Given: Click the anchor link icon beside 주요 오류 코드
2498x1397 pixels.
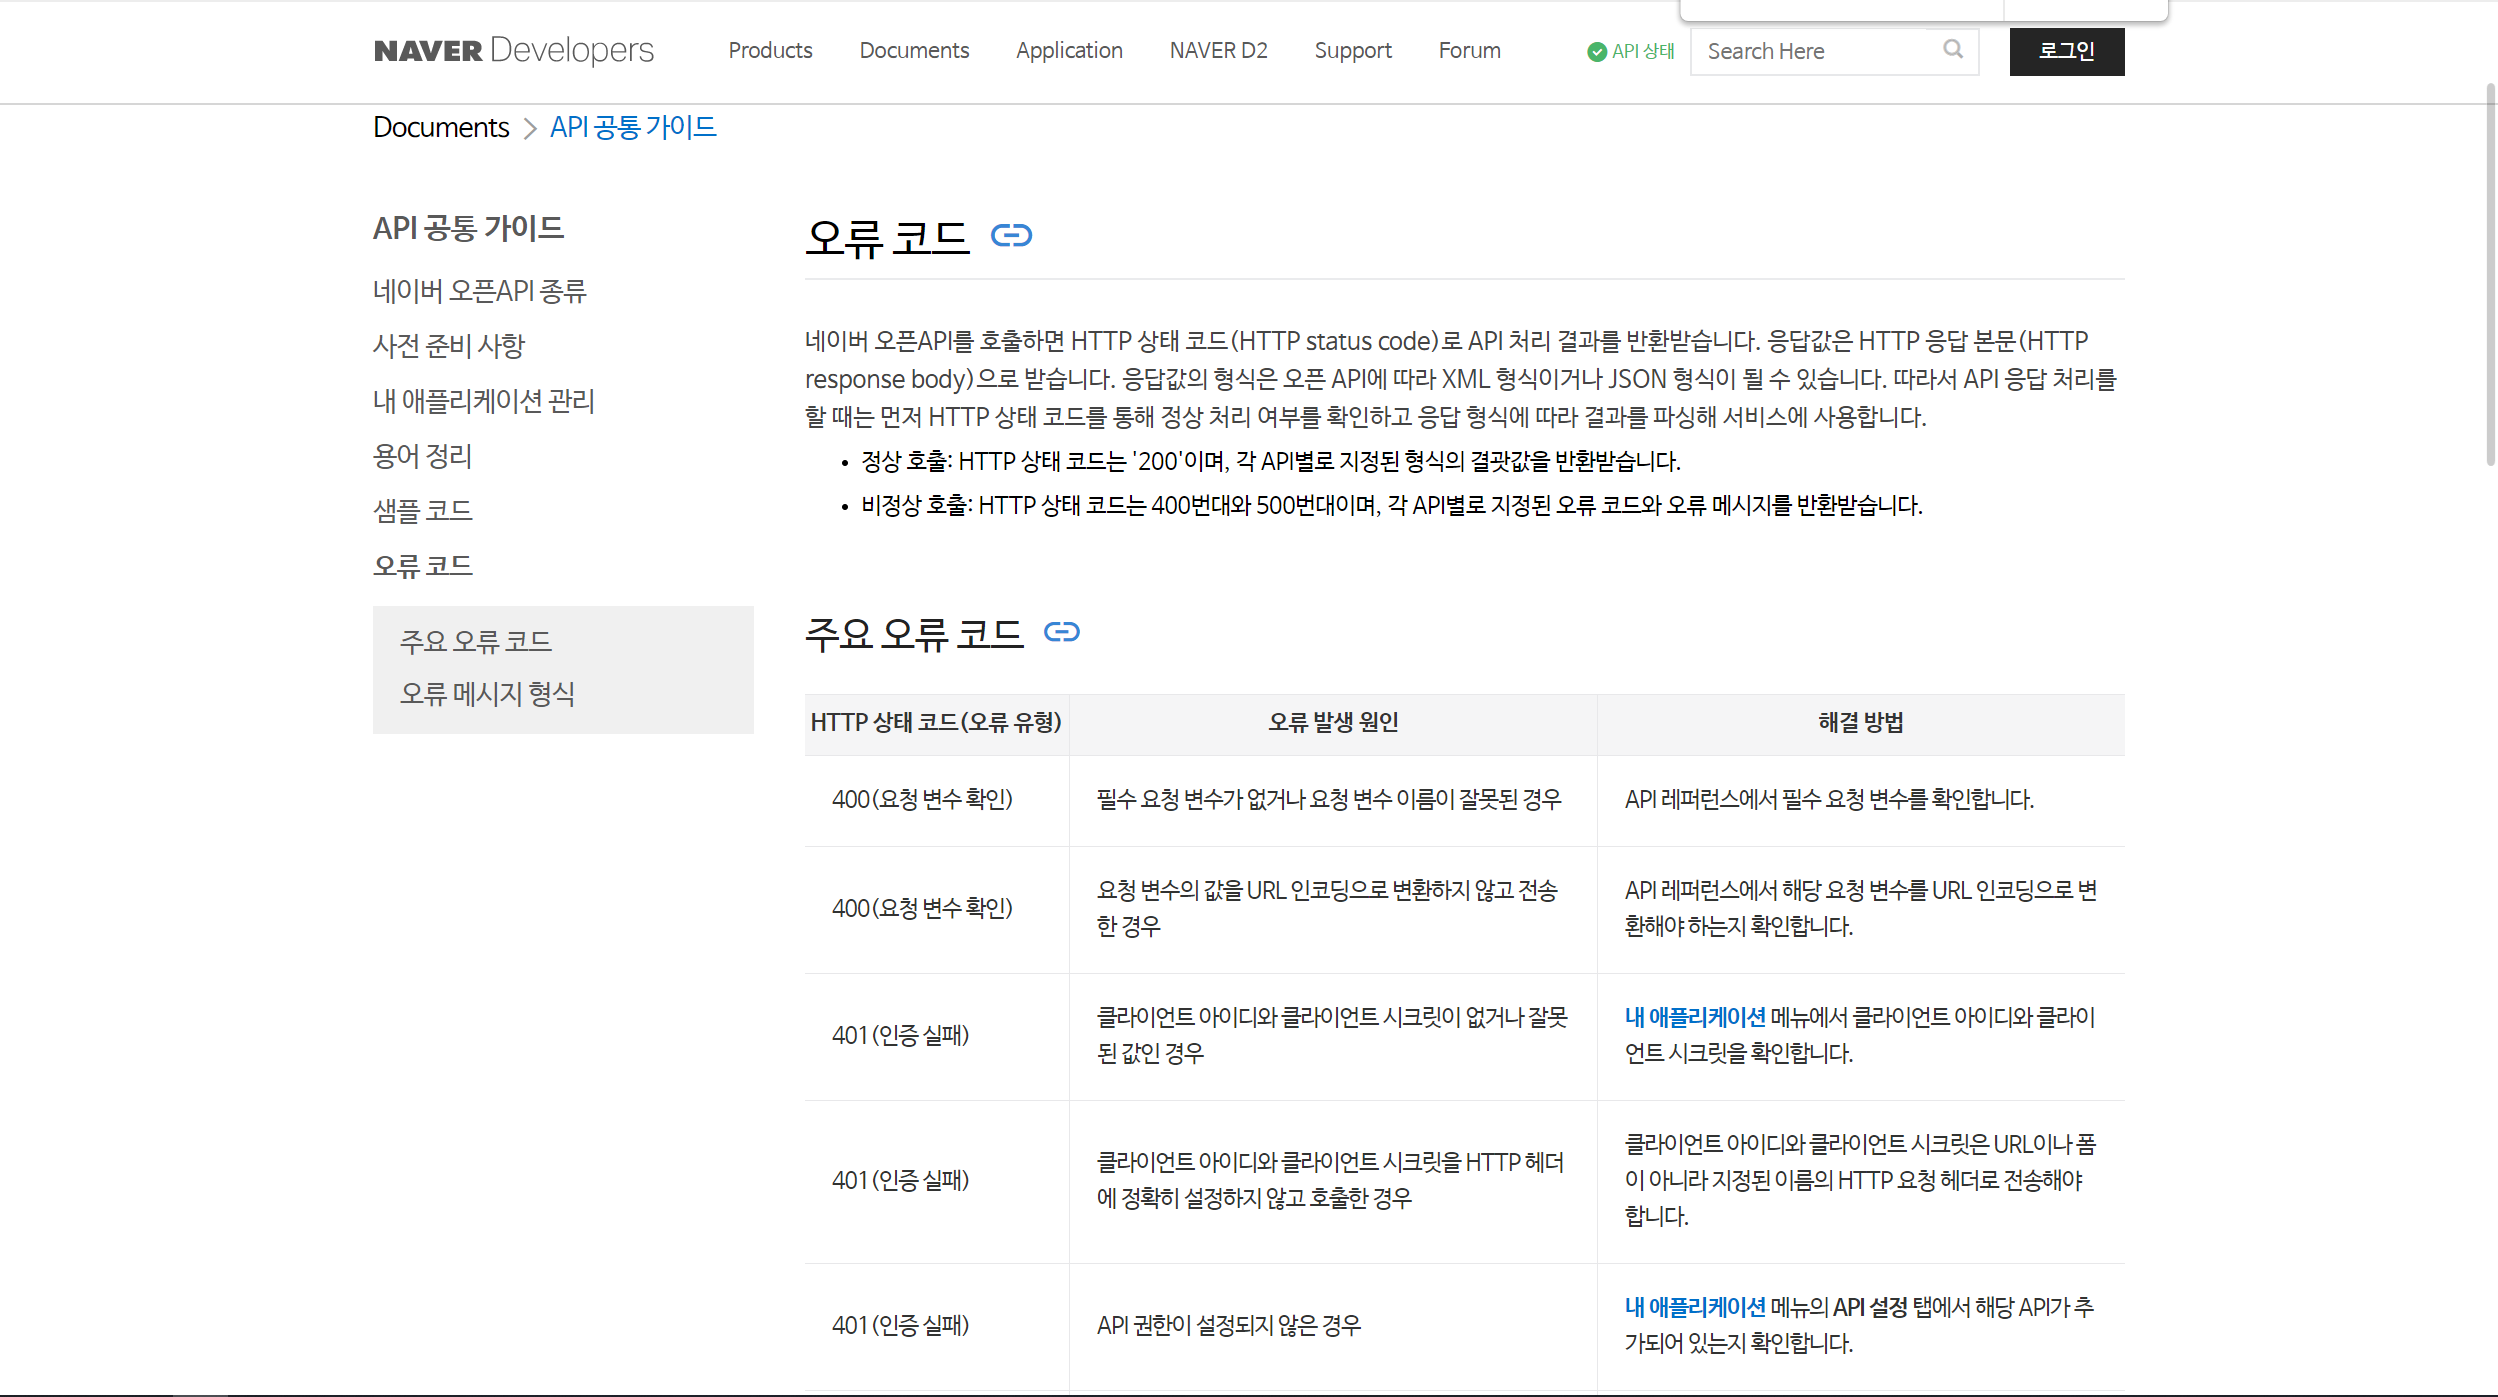Looking at the screenshot, I should [x=1061, y=632].
